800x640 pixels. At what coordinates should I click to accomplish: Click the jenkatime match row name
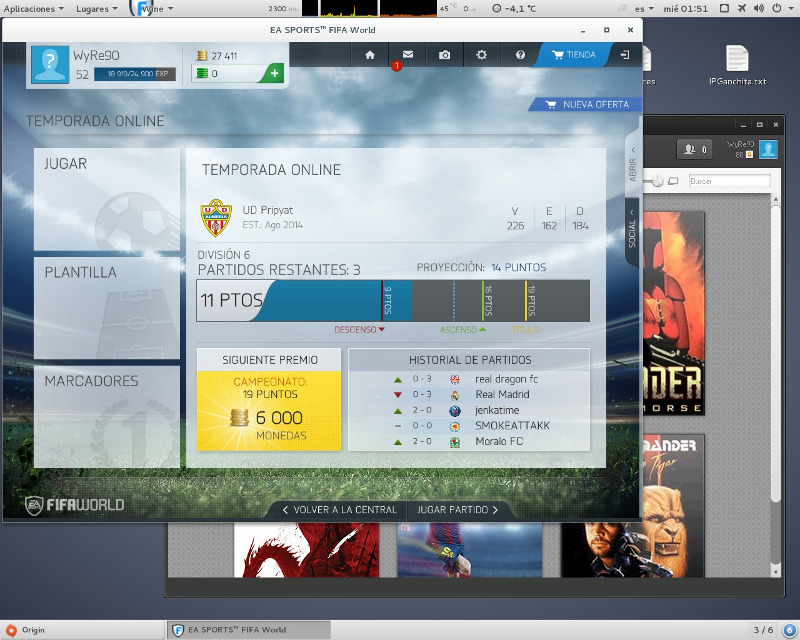[497, 410]
